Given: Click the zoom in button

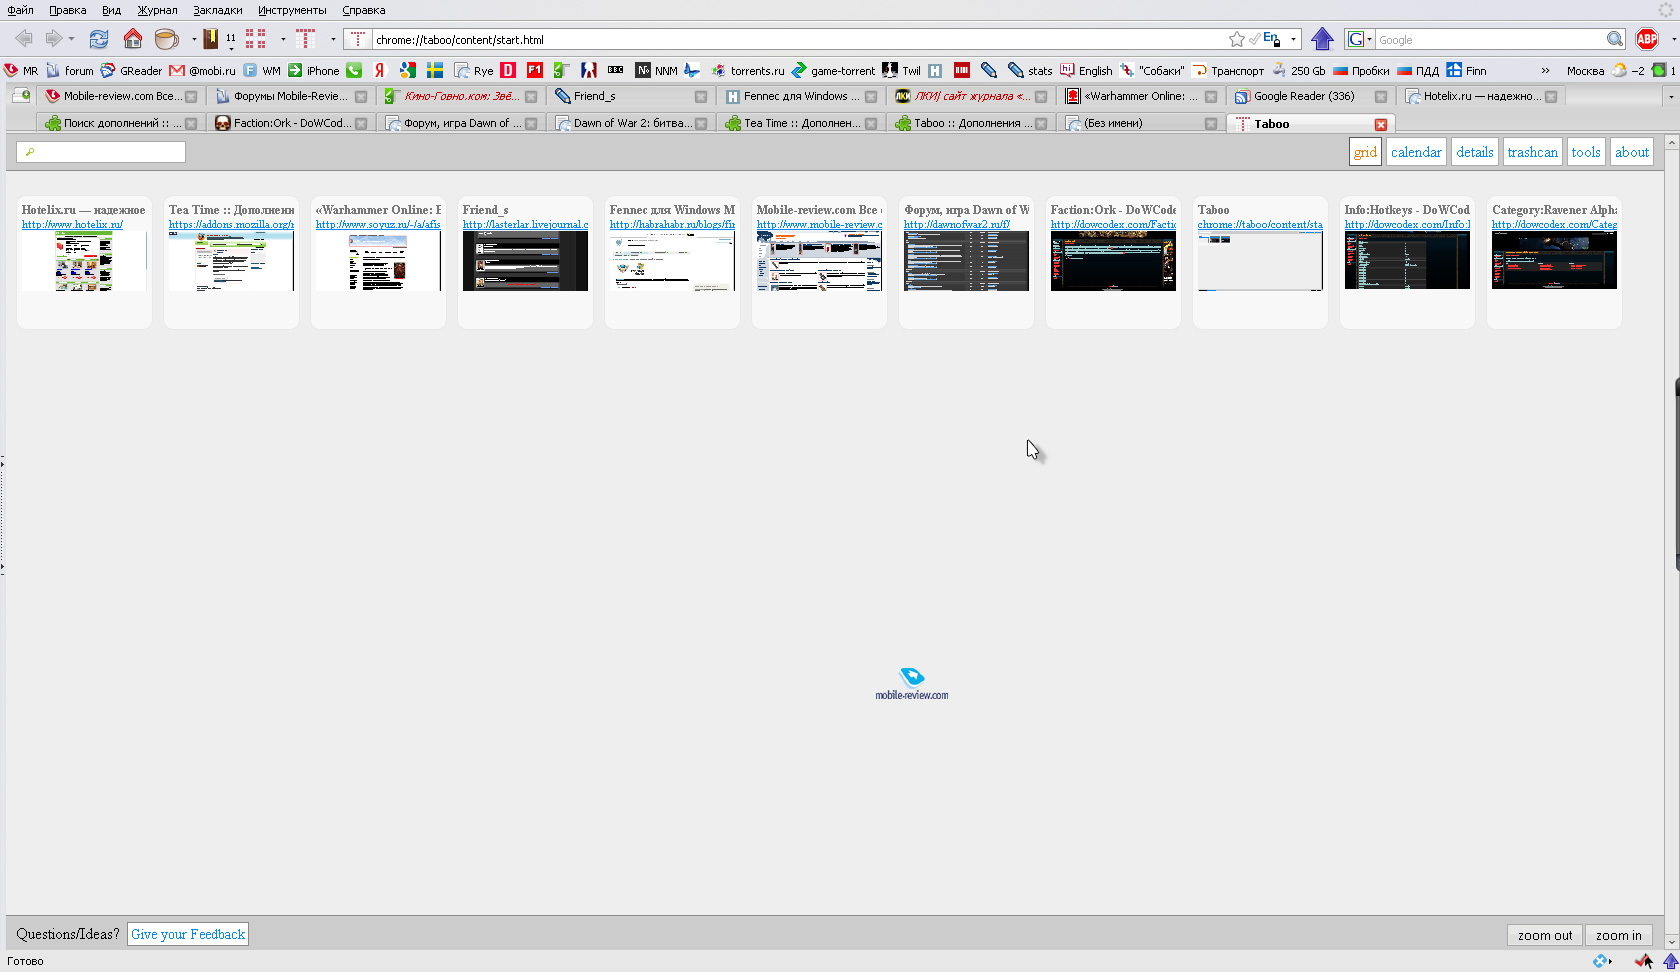Looking at the screenshot, I should coord(1618,935).
